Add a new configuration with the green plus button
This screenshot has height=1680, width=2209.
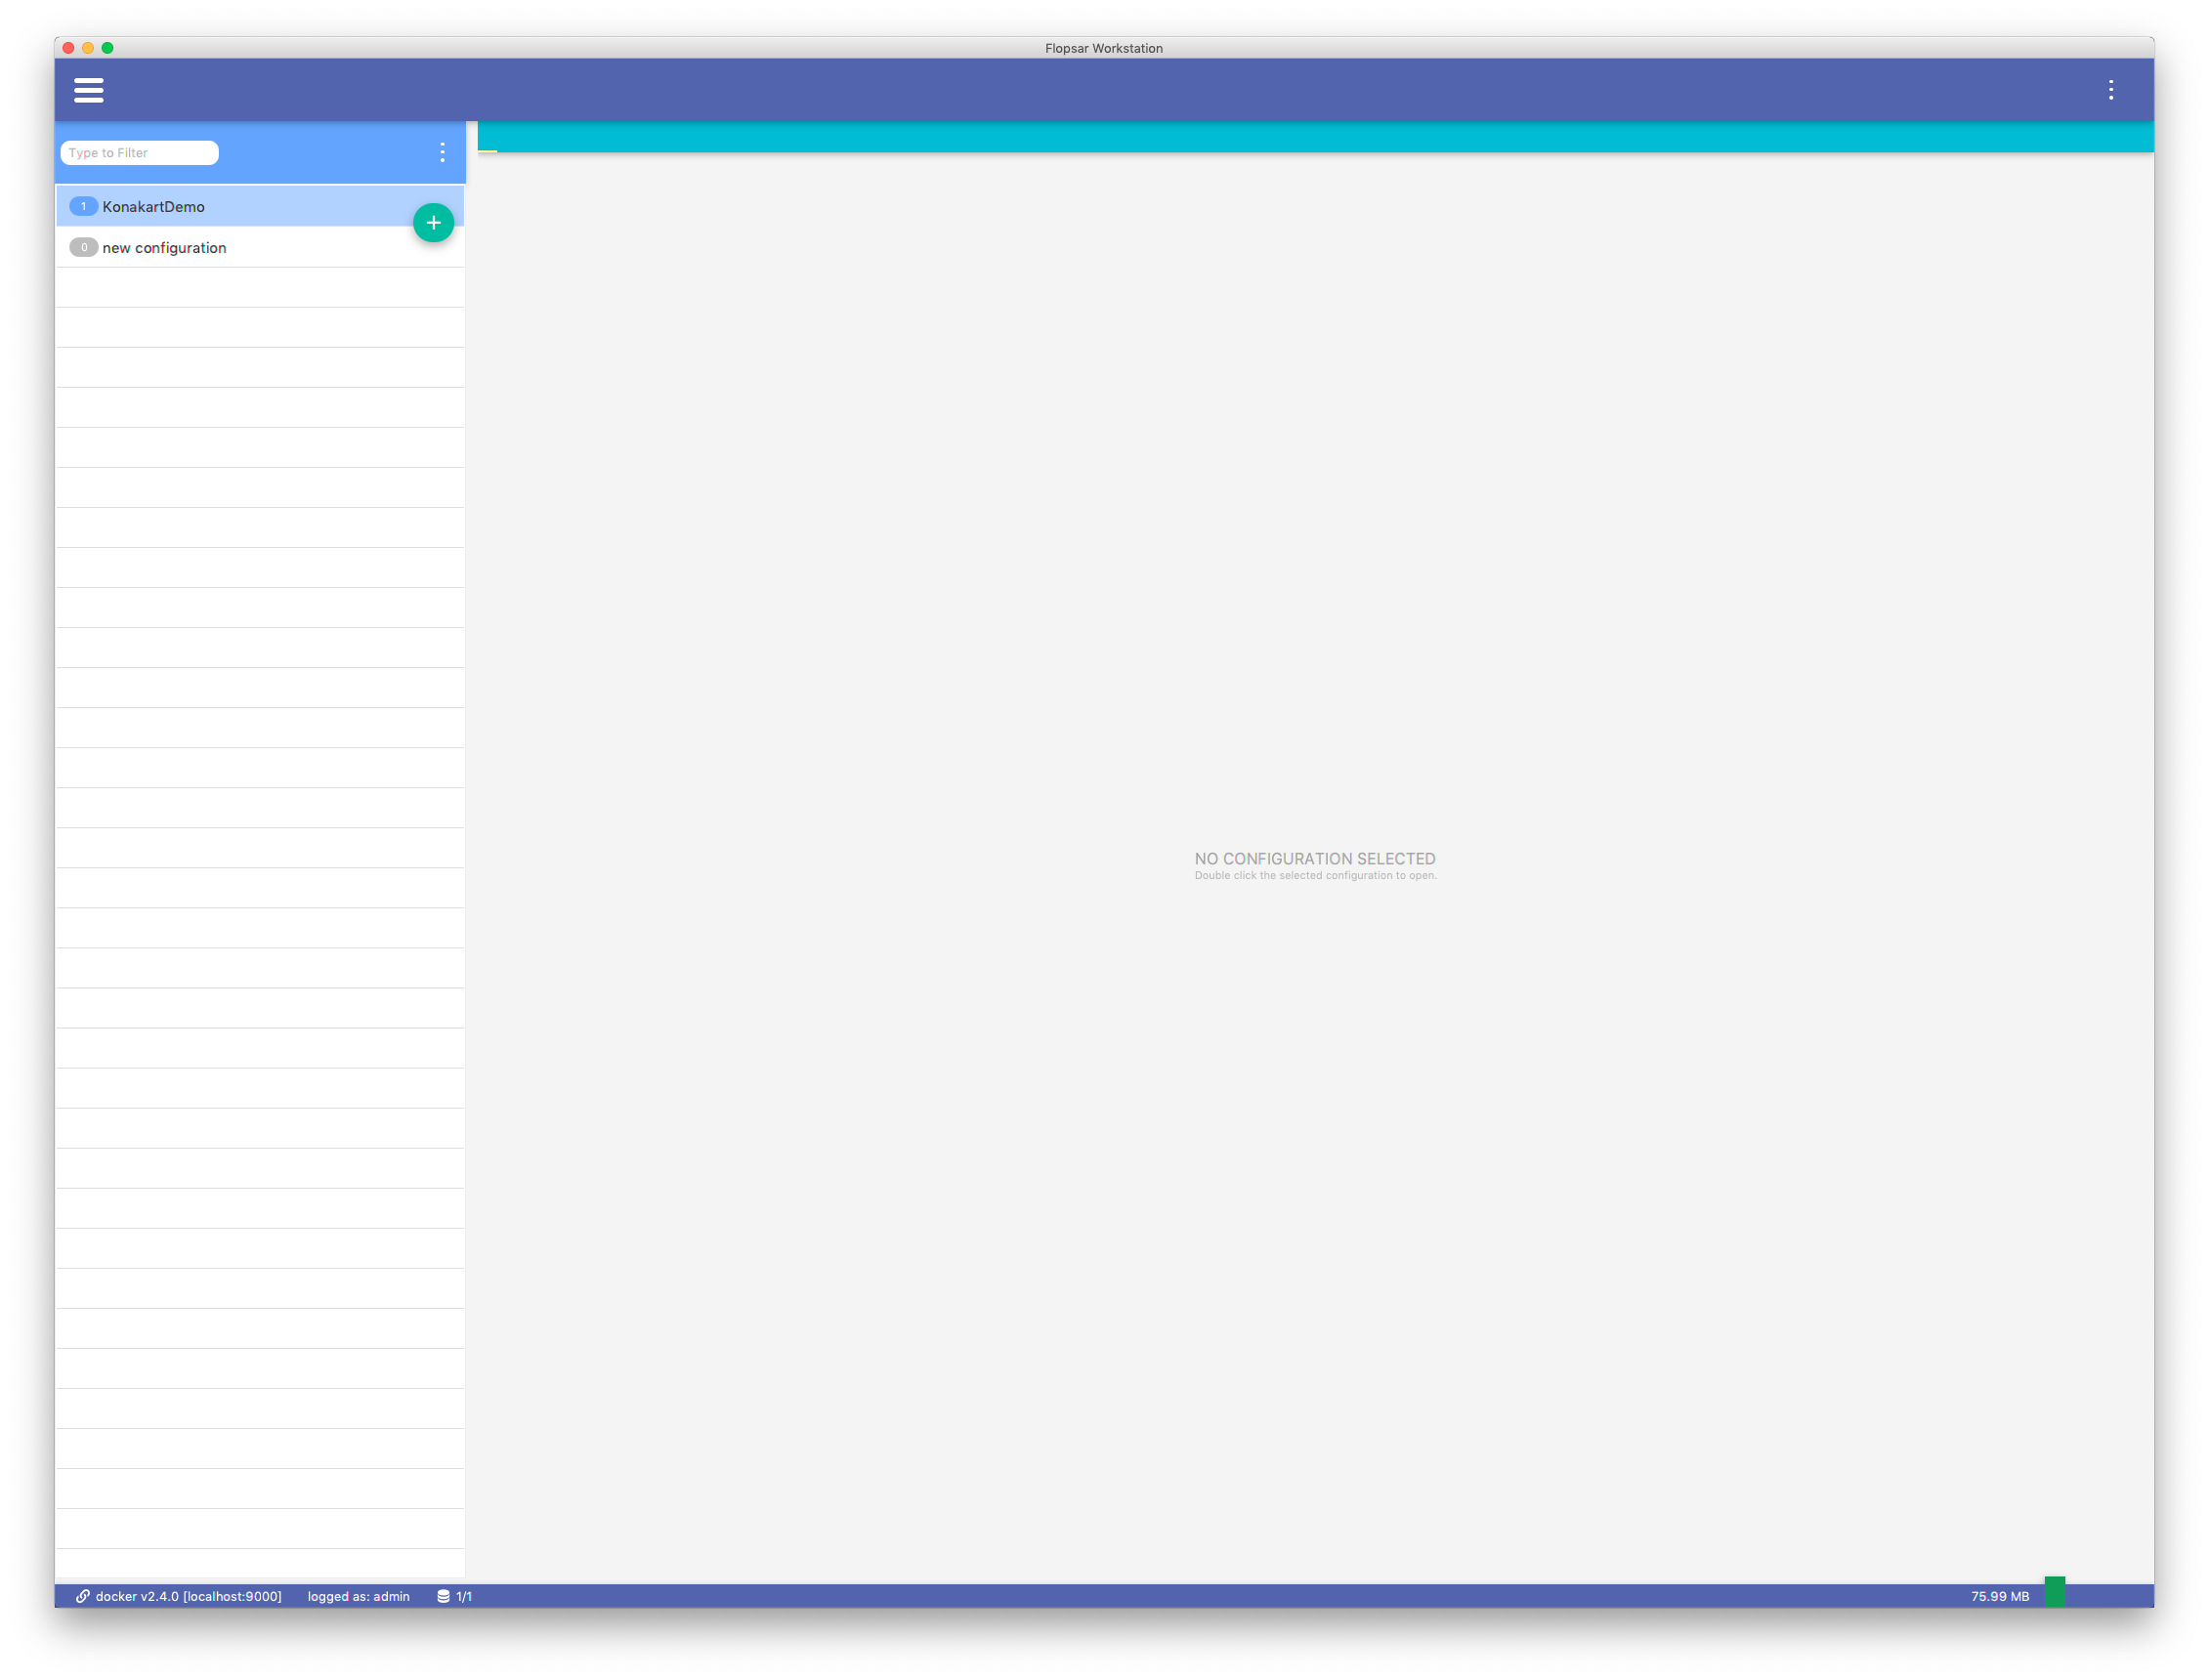pyautogui.click(x=433, y=222)
